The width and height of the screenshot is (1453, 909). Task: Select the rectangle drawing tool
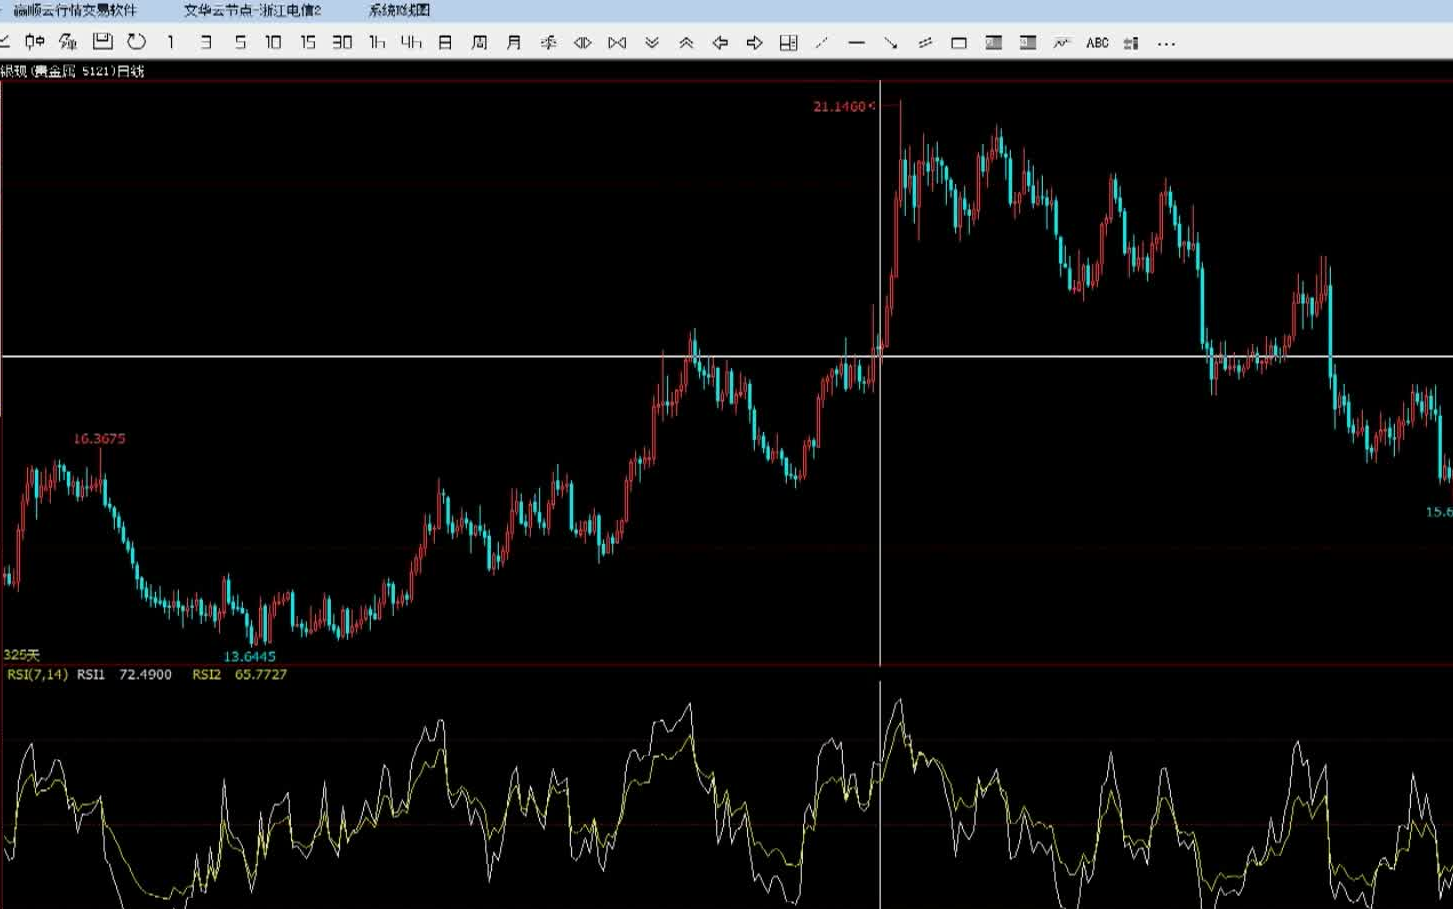(959, 43)
